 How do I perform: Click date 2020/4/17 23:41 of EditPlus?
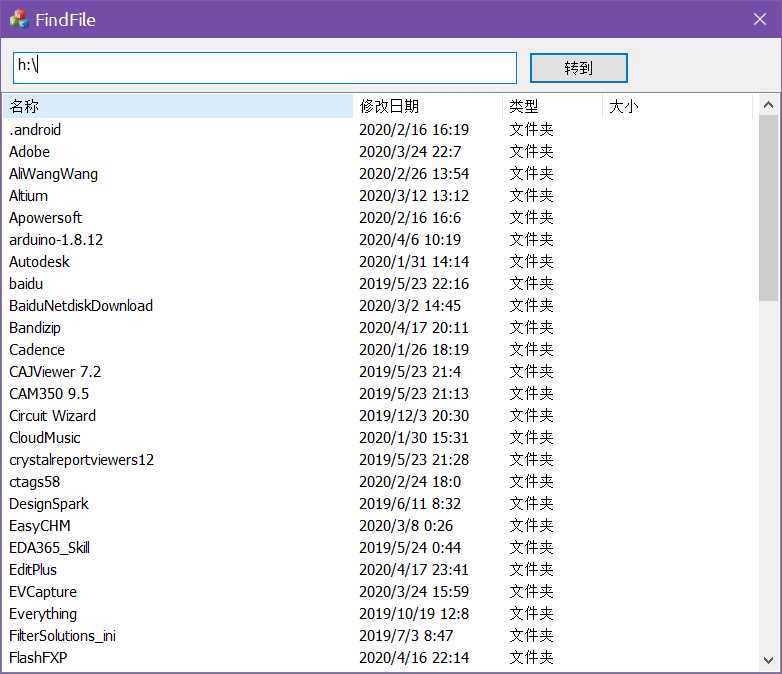pyautogui.click(x=414, y=570)
